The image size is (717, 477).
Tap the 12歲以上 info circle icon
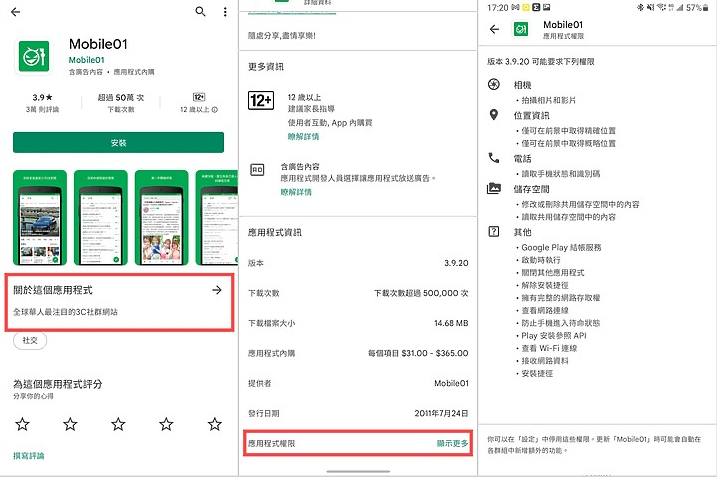pos(215,110)
